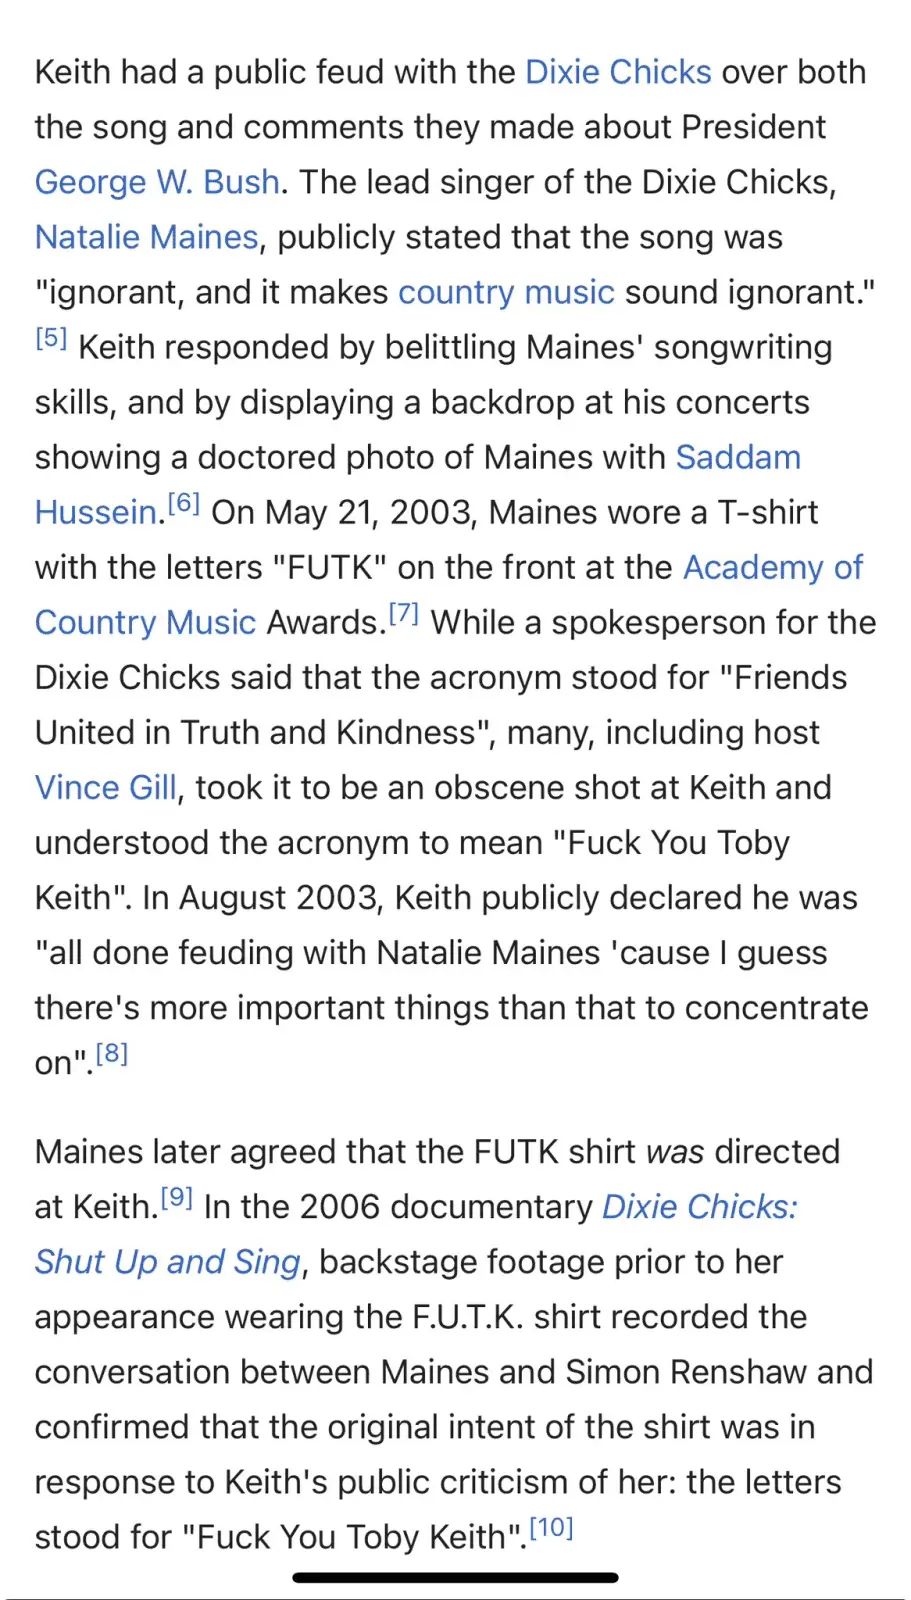
Task: Tap reference [8] ending first paragraph
Action: coord(112,1054)
